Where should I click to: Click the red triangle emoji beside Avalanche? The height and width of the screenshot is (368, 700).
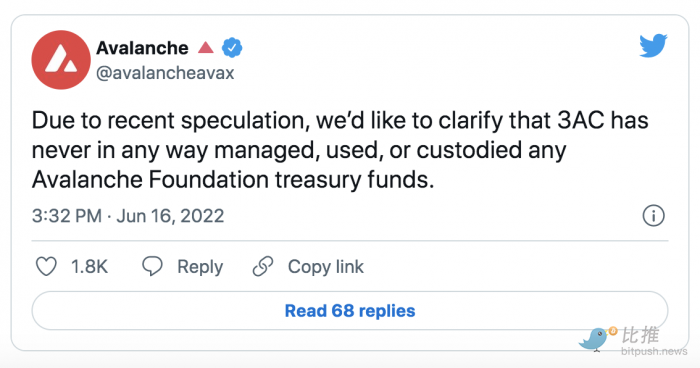tap(206, 47)
